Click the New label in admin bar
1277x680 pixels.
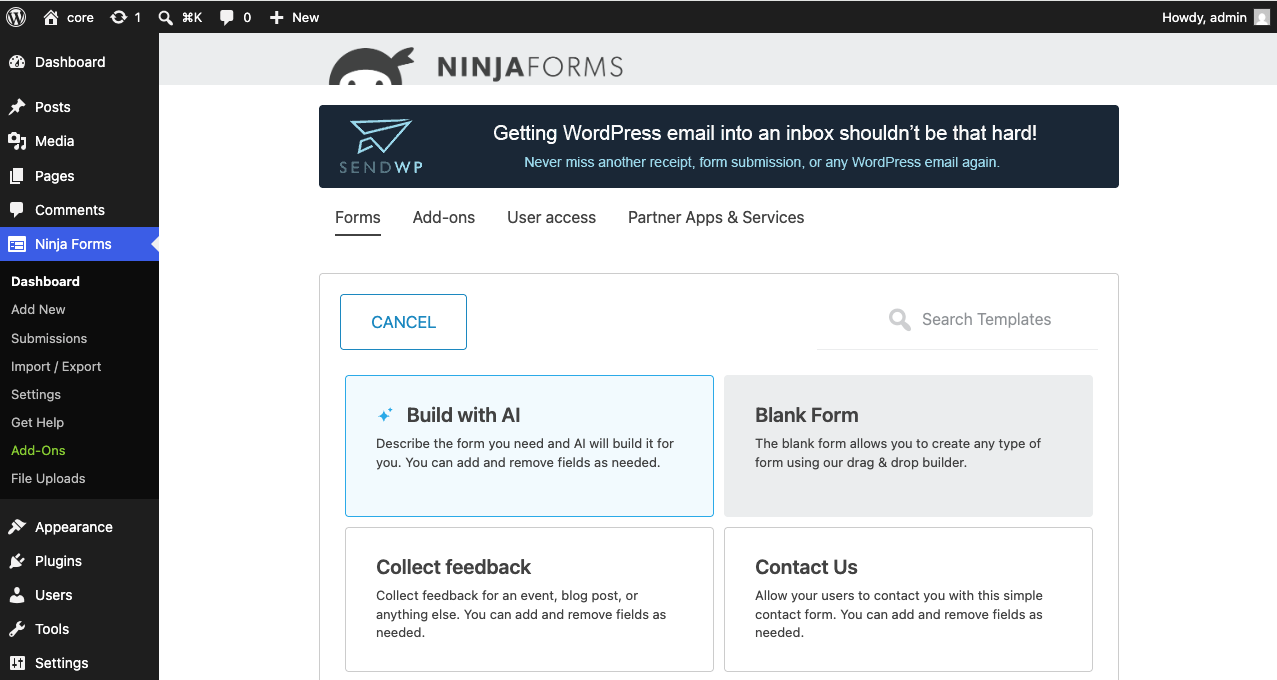pos(306,17)
